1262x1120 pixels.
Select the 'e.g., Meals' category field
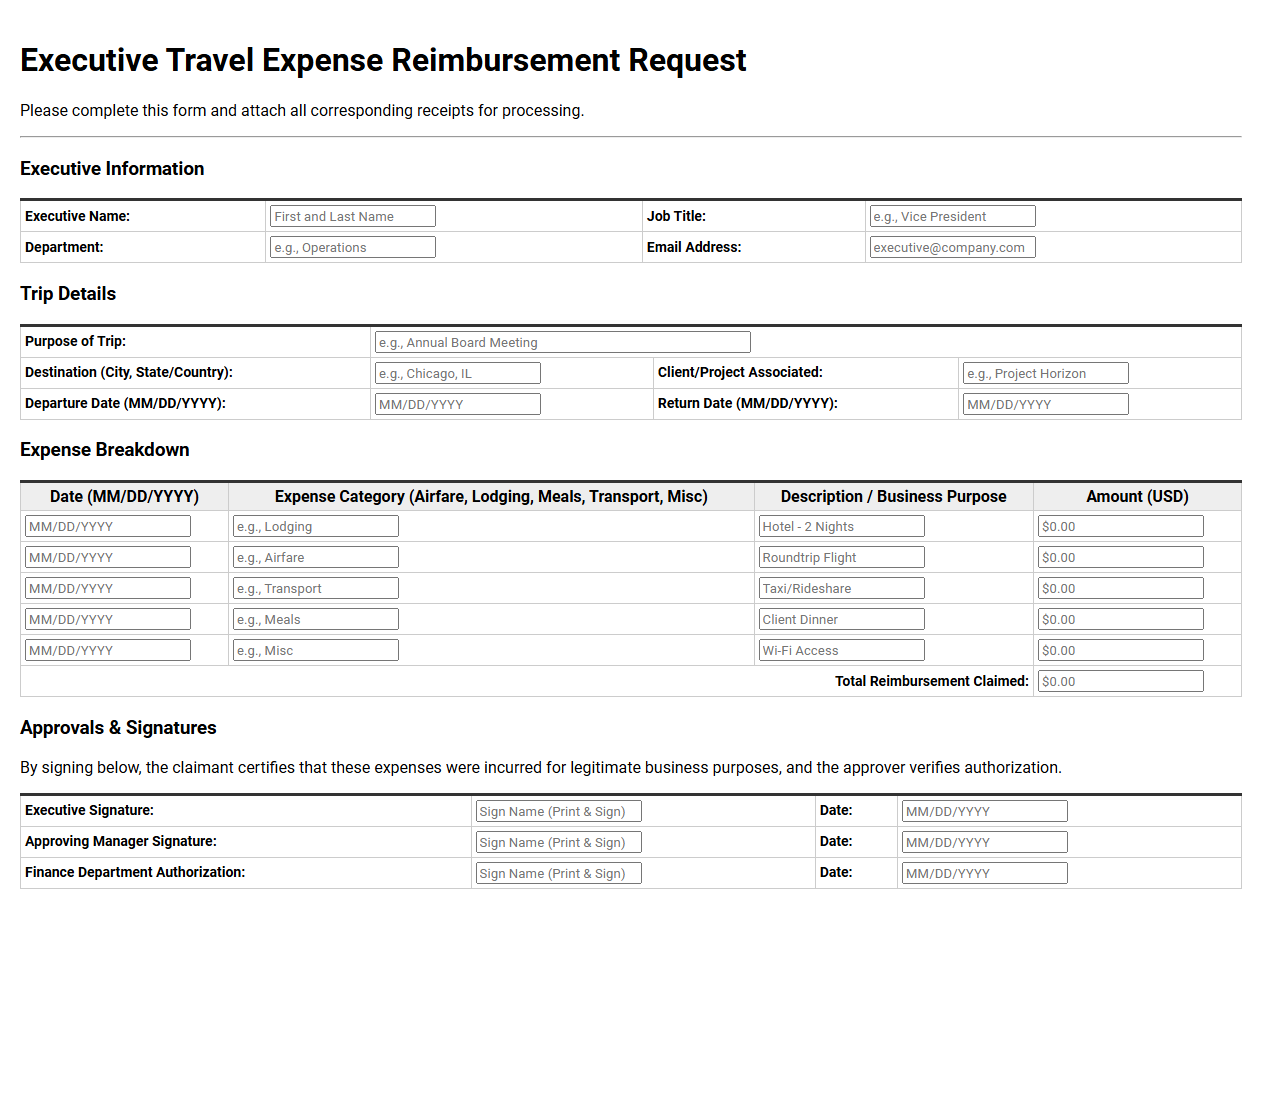[x=316, y=619]
